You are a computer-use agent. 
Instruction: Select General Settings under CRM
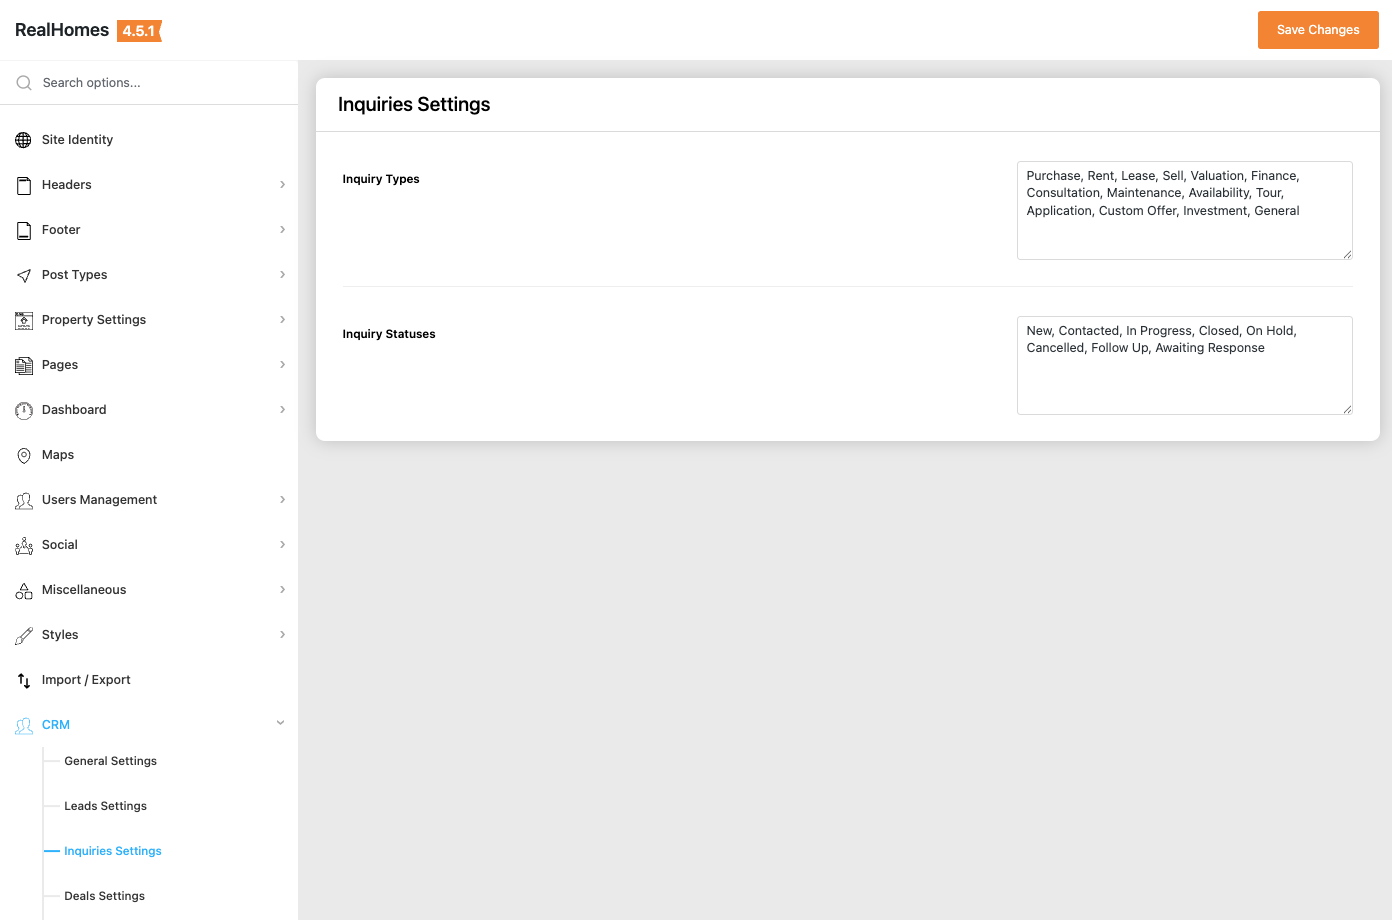pyautogui.click(x=110, y=761)
